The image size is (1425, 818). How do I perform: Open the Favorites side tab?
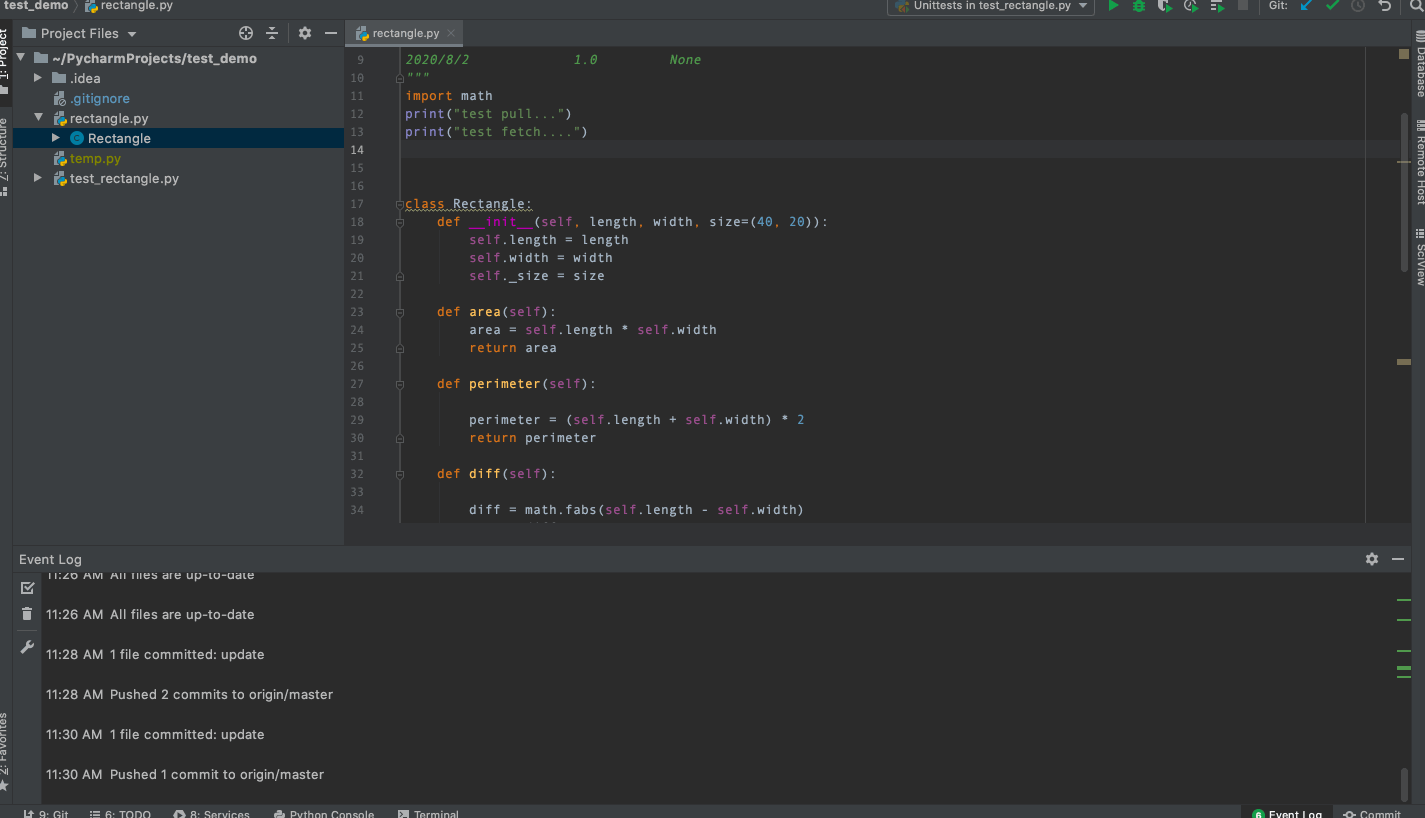coord(5,752)
